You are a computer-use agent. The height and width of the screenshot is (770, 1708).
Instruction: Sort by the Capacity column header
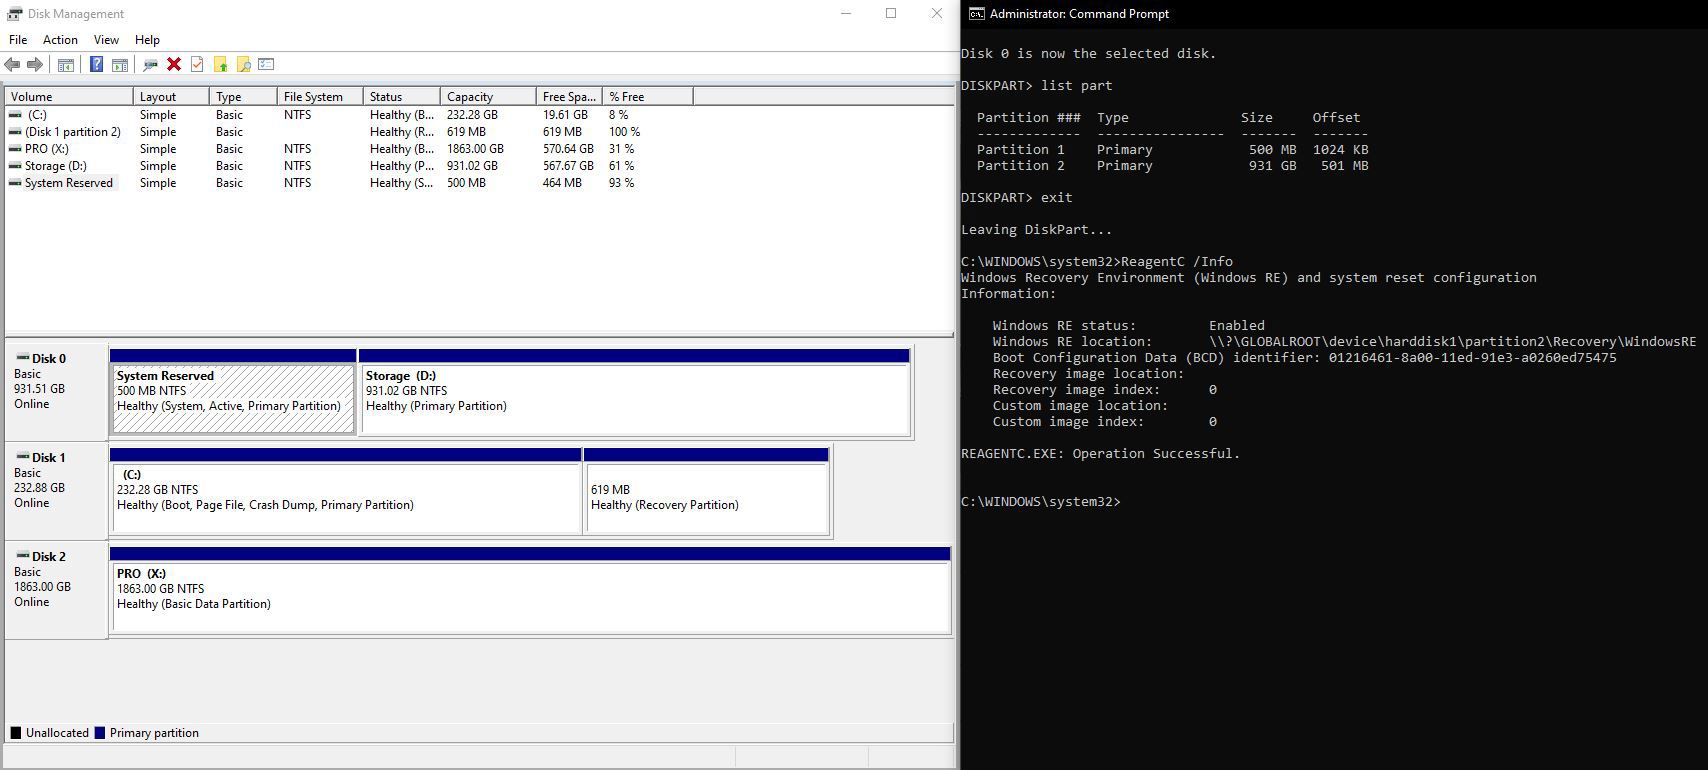489,97
